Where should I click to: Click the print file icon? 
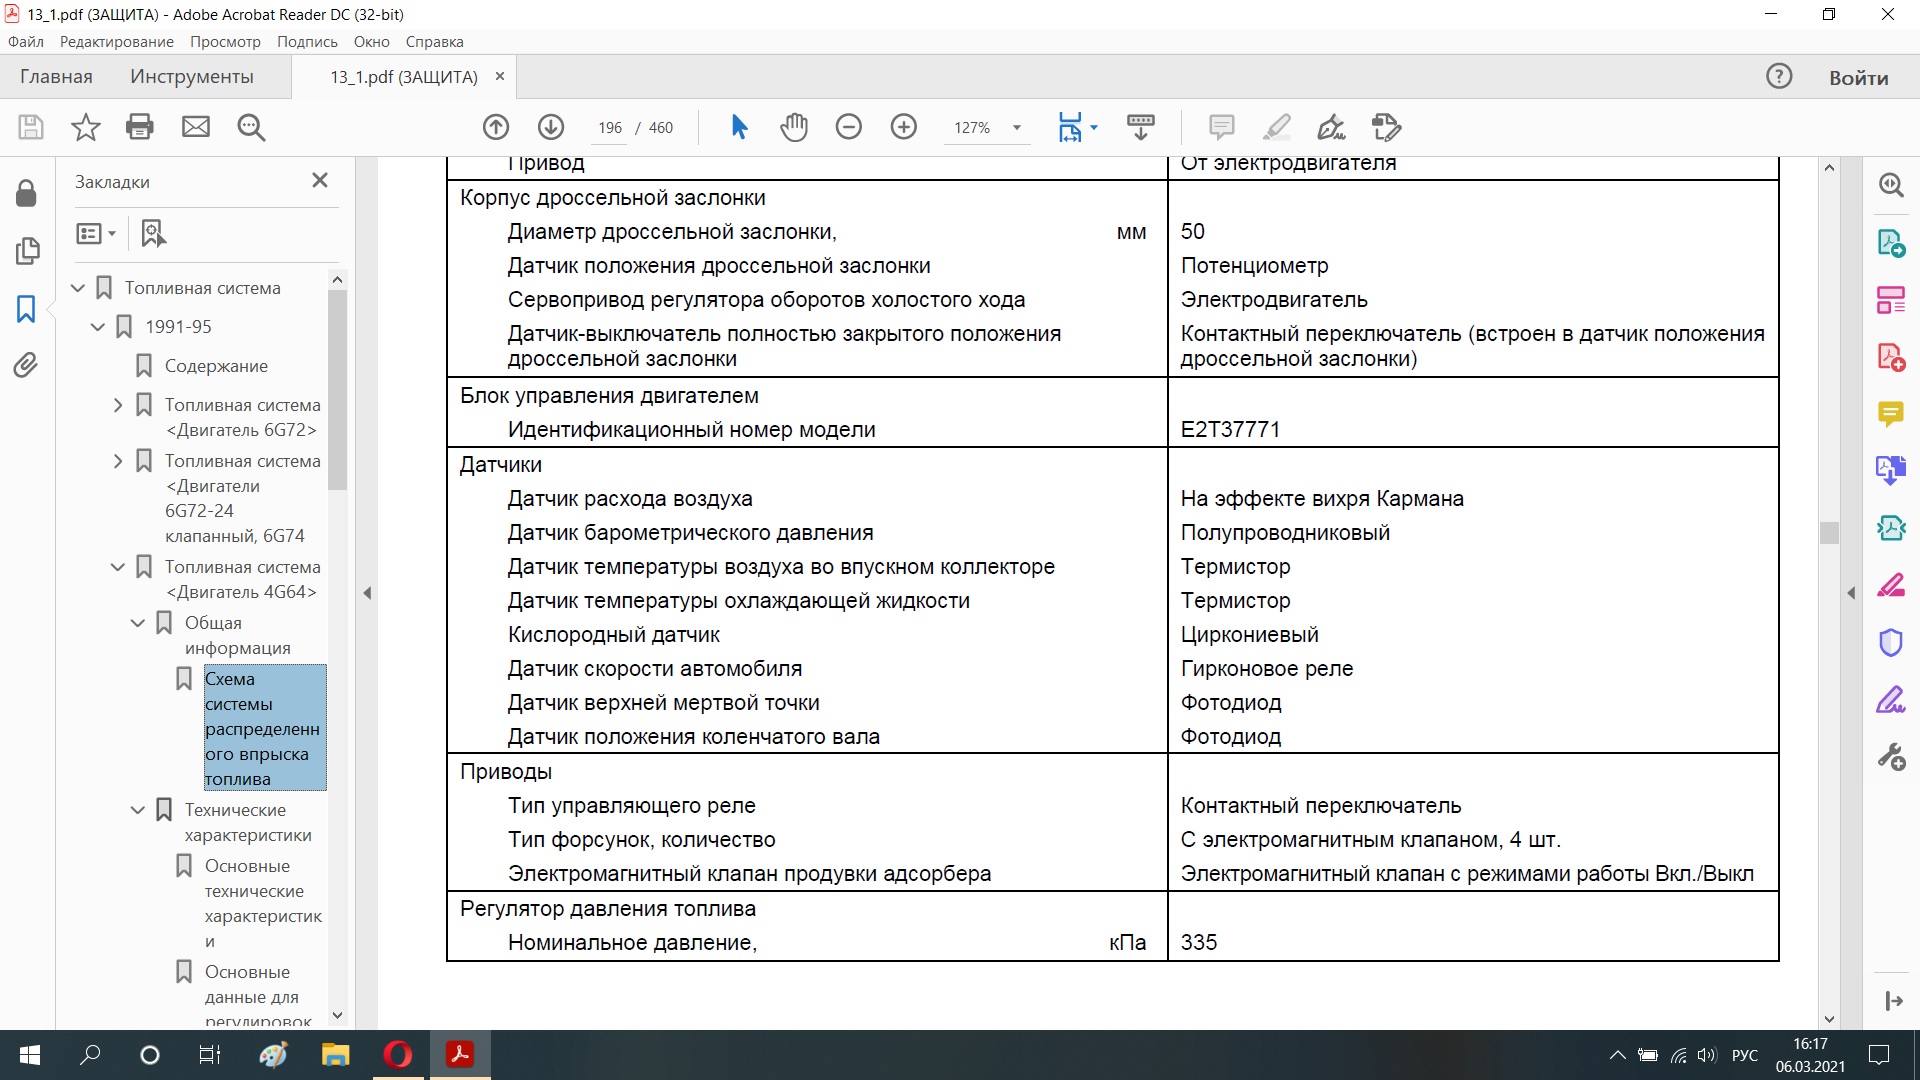click(140, 127)
